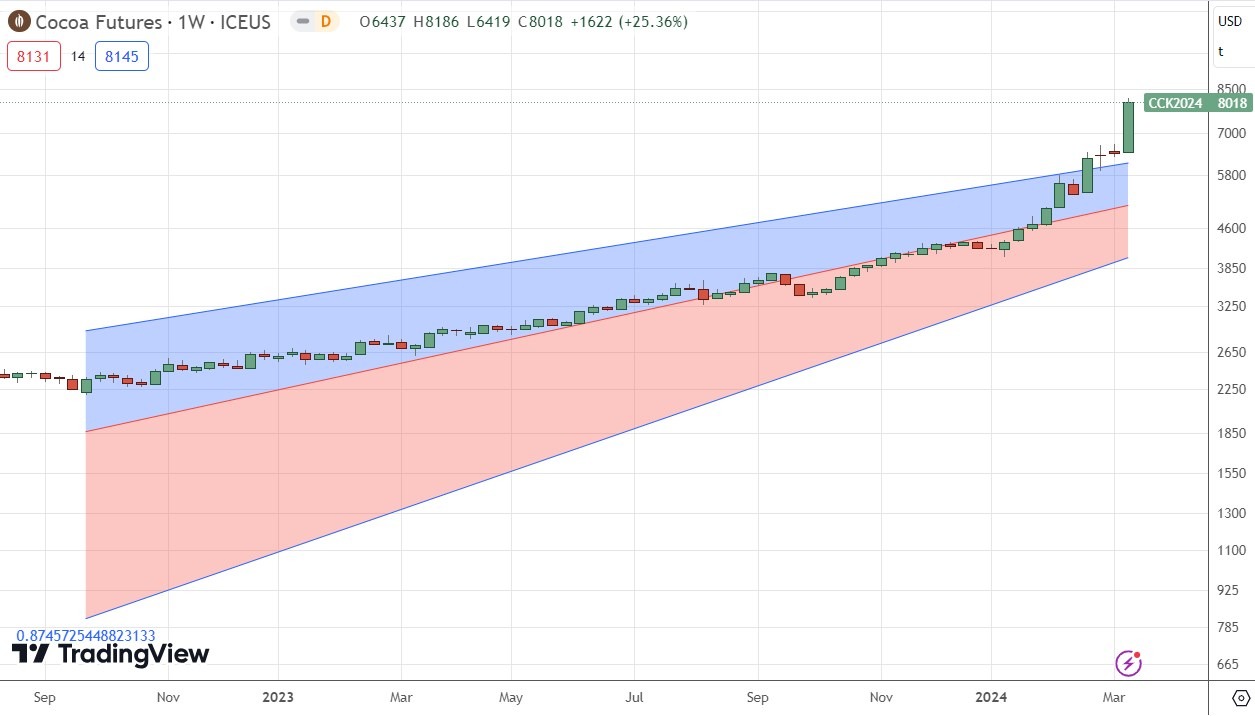This screenshot has width=1255, height=716.
Task: Click the 2024 time axis label
Action: tap(991, 697)
